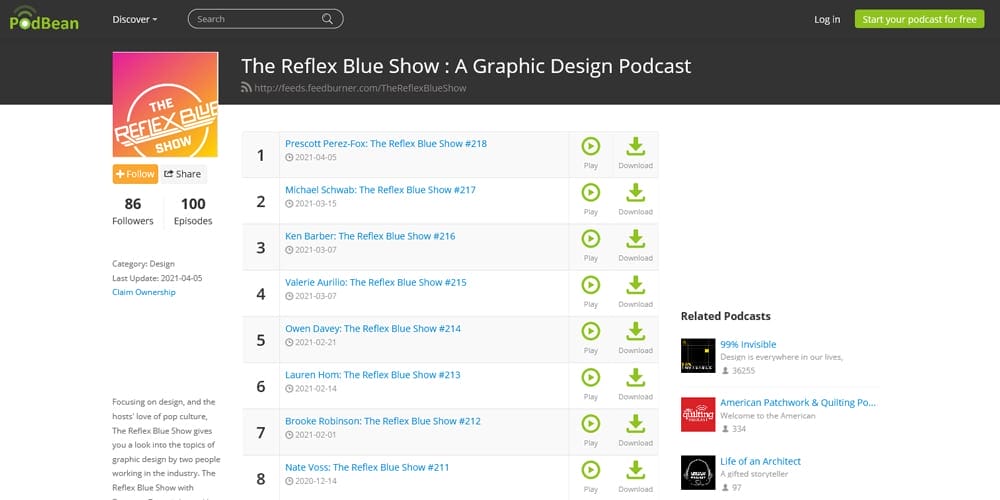Image resolution: width=1000 pixels, height=500 pixels.
Task: Open Prescott Perez-Fox episode #218 title
Action: click(x=386, y=143)
